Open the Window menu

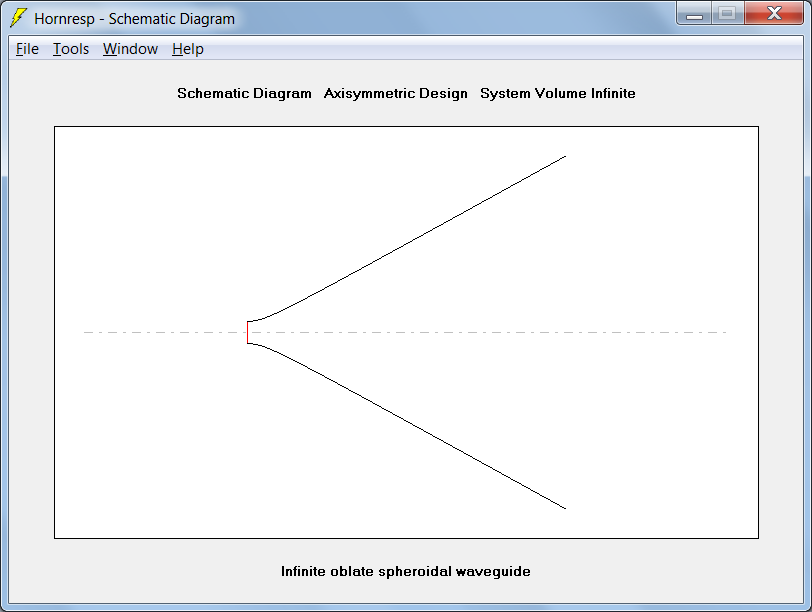pyautogui.click(x=130, y=49)
